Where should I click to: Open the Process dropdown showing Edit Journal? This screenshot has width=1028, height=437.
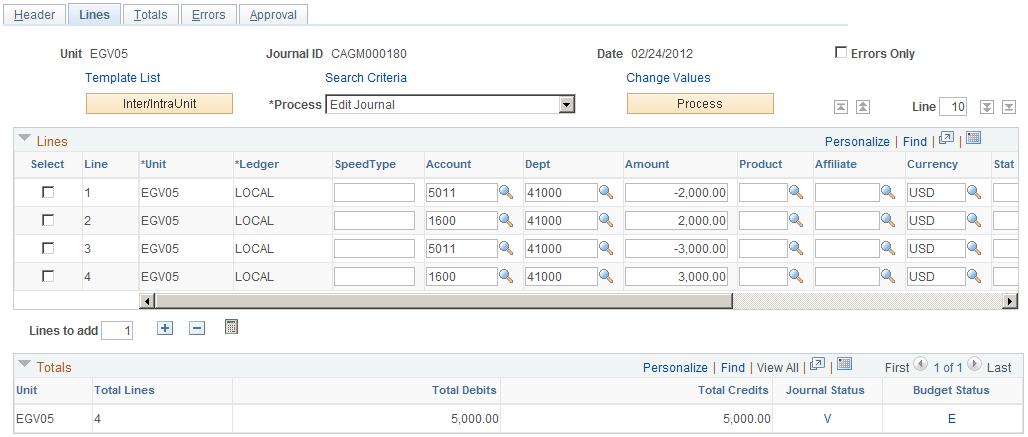tap(450, 104)
